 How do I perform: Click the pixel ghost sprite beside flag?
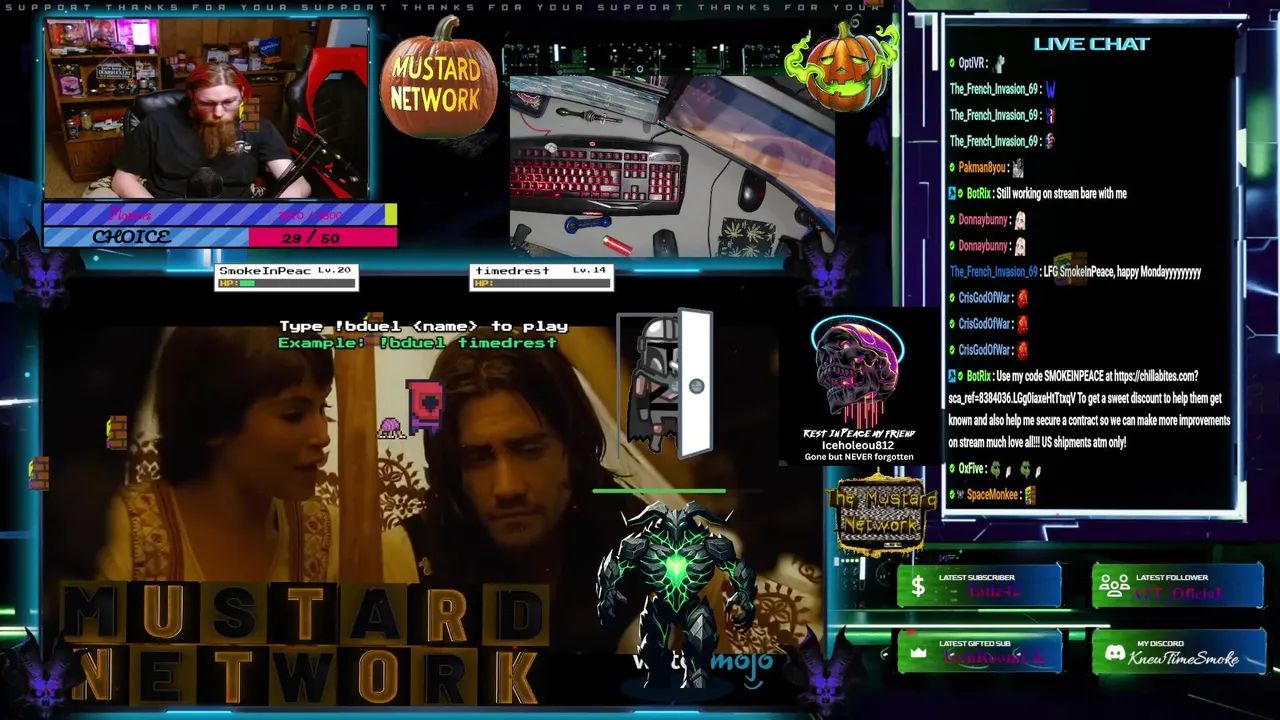click(391, 427)
